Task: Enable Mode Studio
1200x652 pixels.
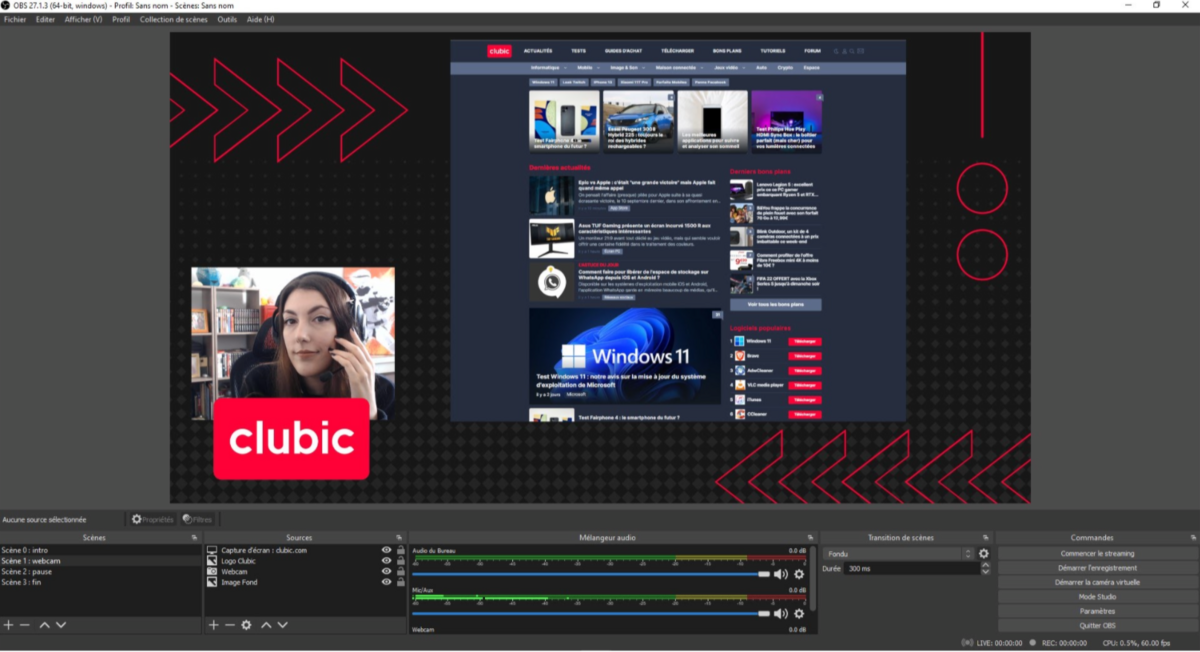Action: pos(1097,596)
